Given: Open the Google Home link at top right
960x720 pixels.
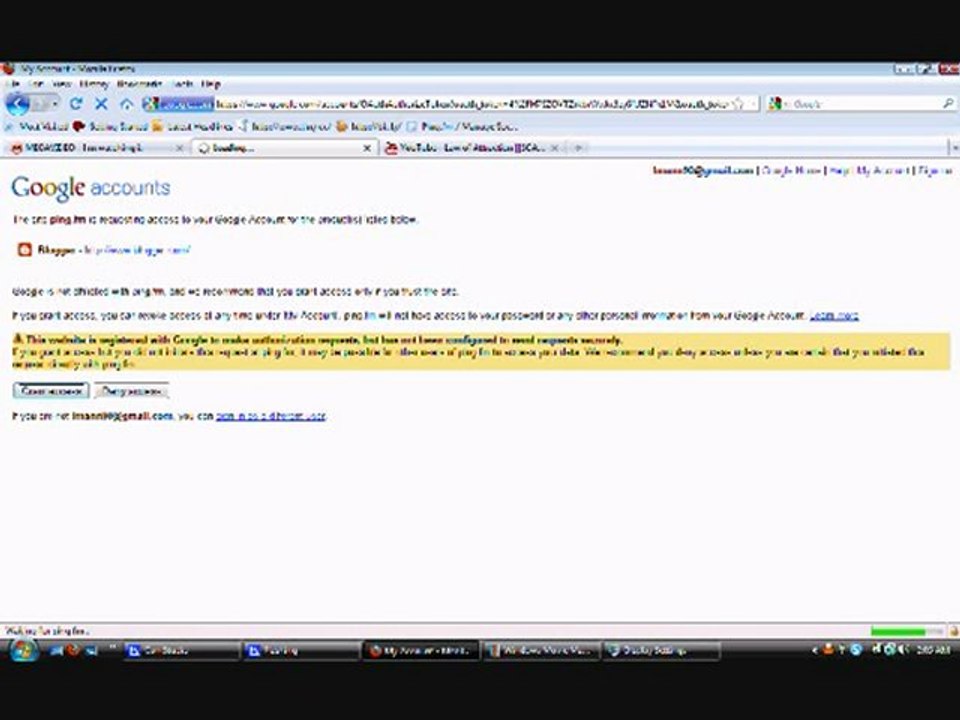Looking at the screenshot, I should point(791,171).
